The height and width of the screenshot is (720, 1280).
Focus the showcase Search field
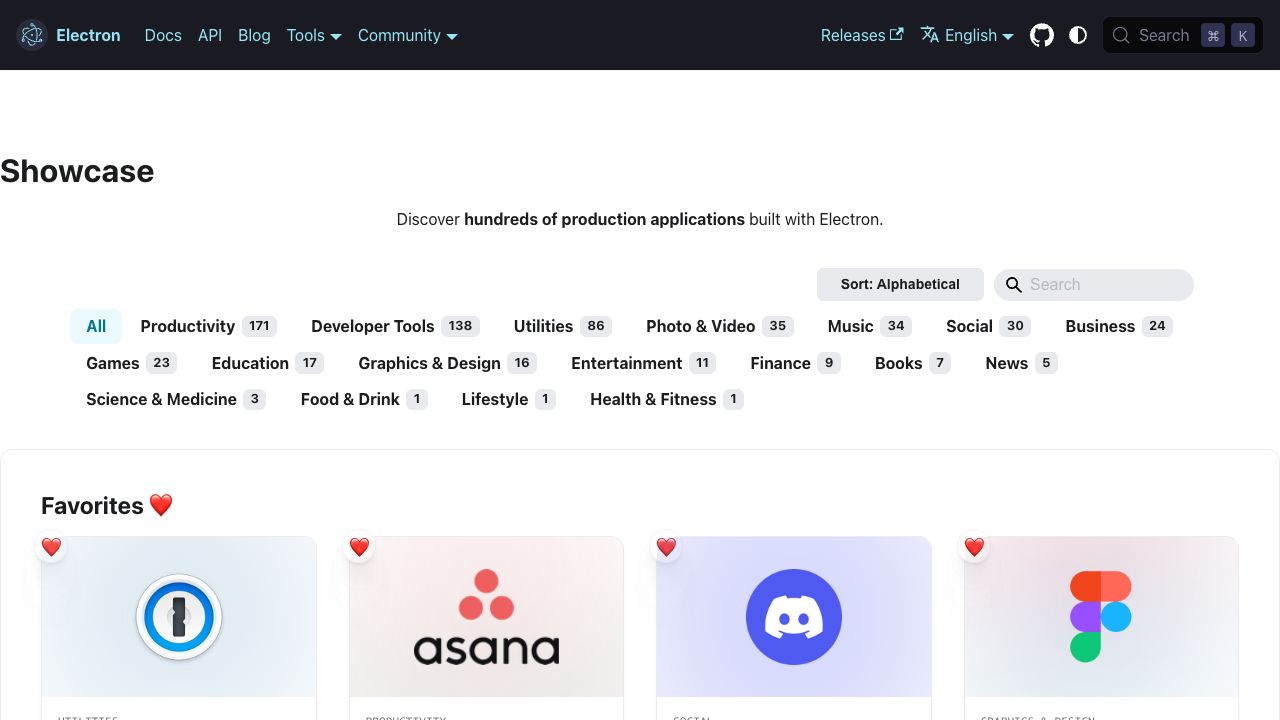click(x=1094, y=284)
